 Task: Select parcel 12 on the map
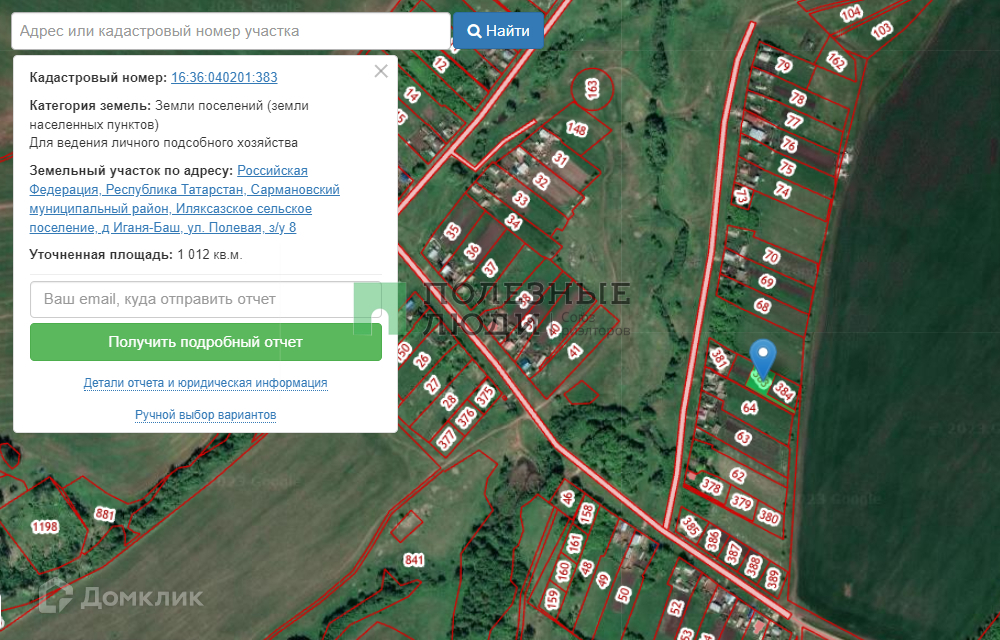point(440,64)
